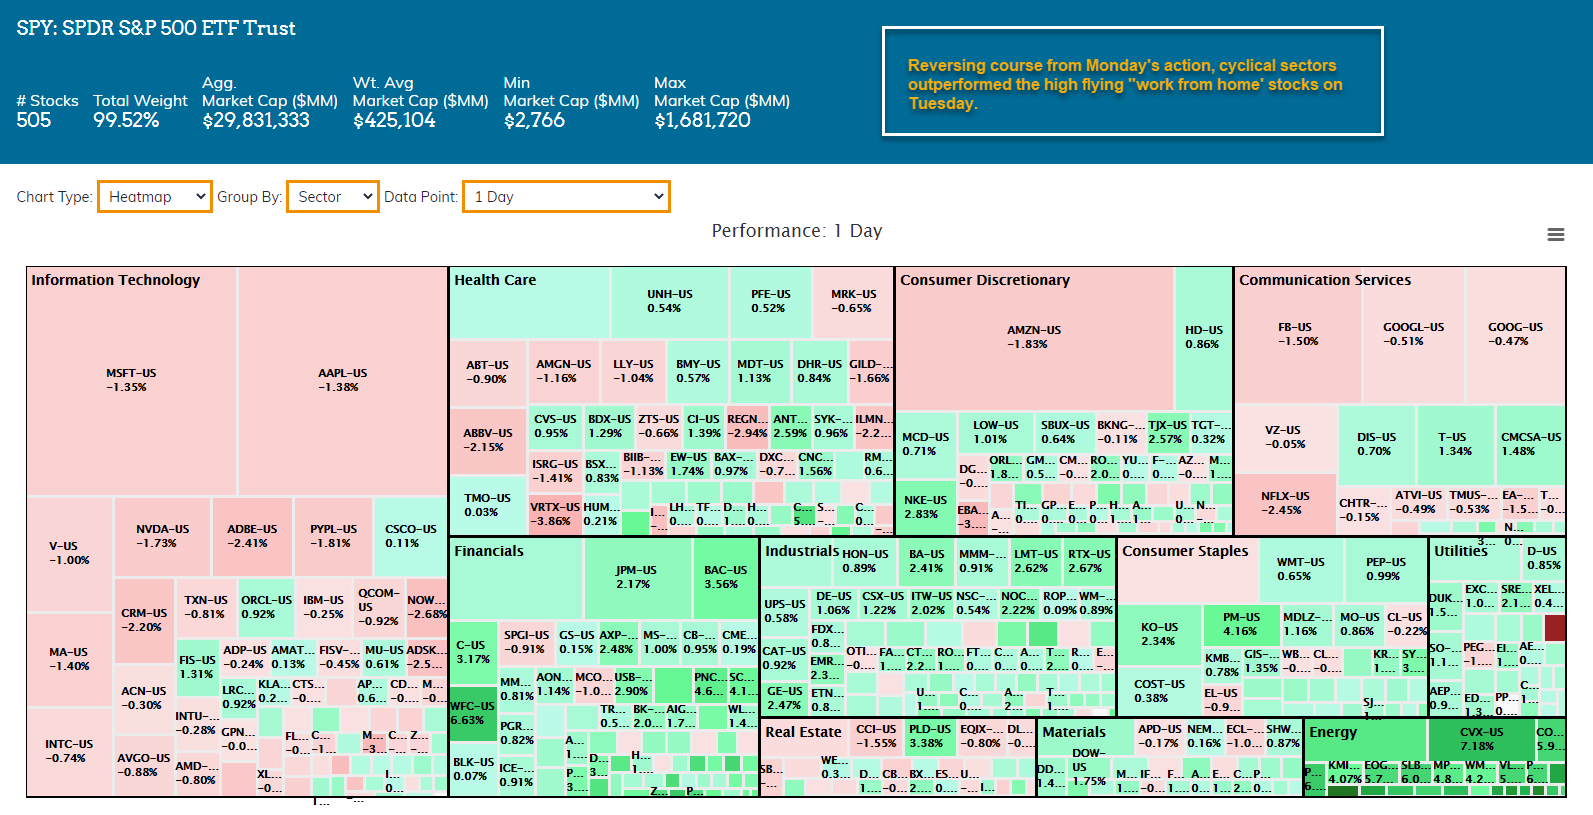The height and width of the screenshot is (815, 1593).
Task: Click the TMO-US 0.03% tile
Action: point(488,505)
